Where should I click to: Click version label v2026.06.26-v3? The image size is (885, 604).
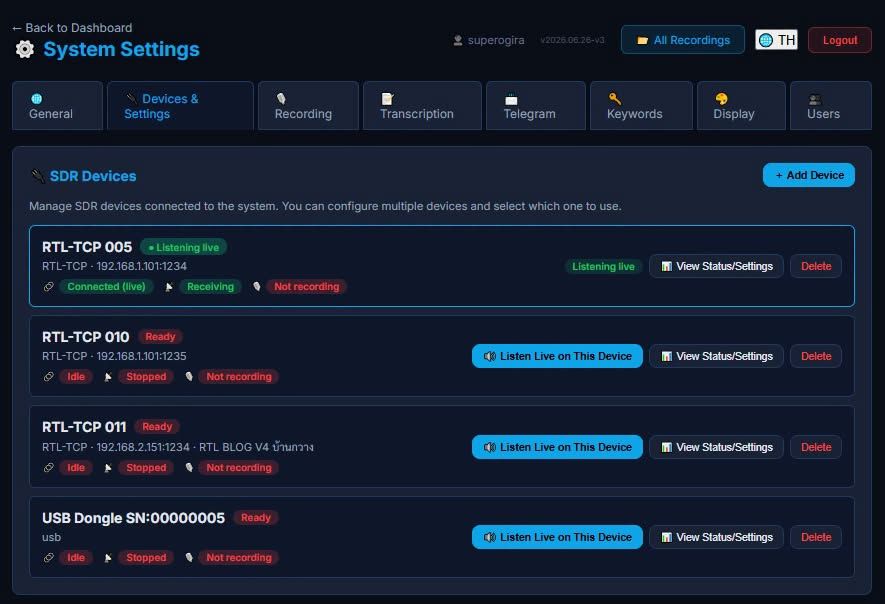tap(572, 40)
